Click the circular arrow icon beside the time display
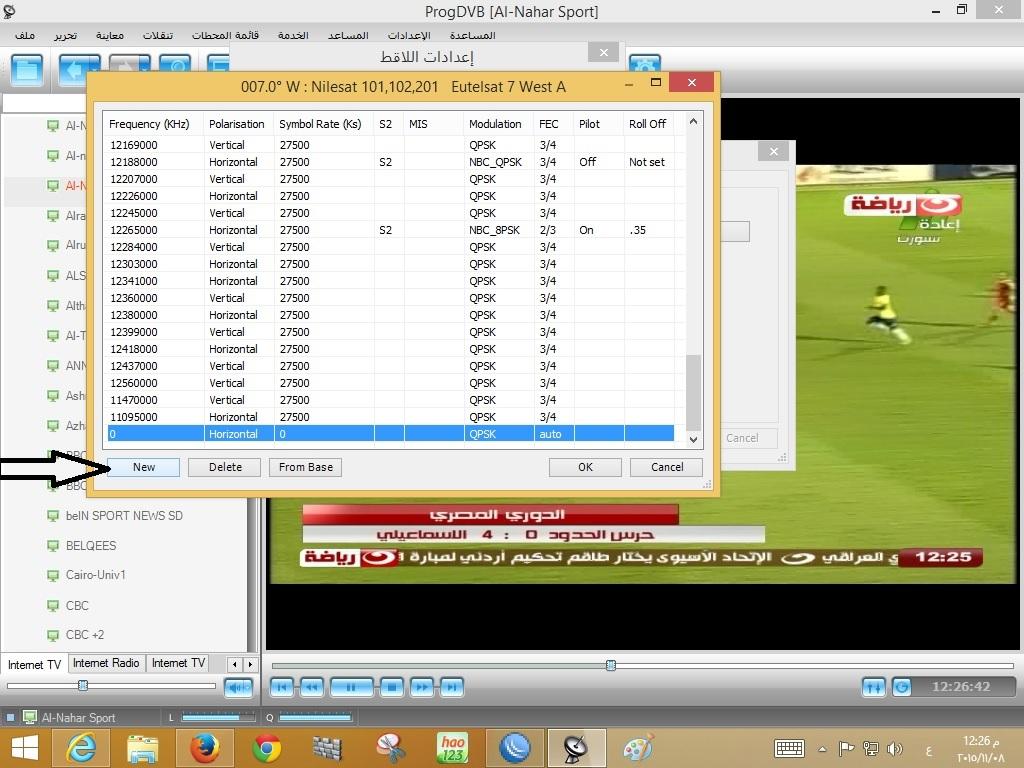Image resolution: width=1024 pixels, height=768 pixels. (x=902, y=687)
